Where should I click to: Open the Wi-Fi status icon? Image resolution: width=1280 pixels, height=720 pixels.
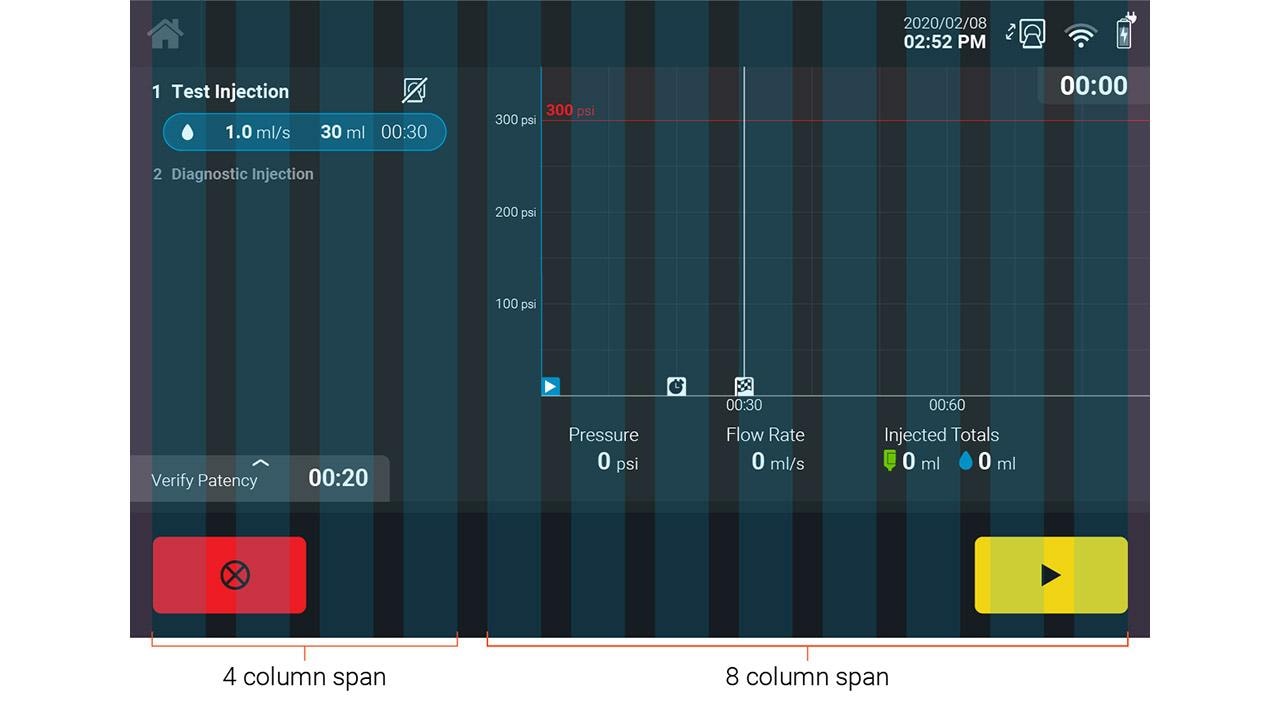coord(1081,36)
